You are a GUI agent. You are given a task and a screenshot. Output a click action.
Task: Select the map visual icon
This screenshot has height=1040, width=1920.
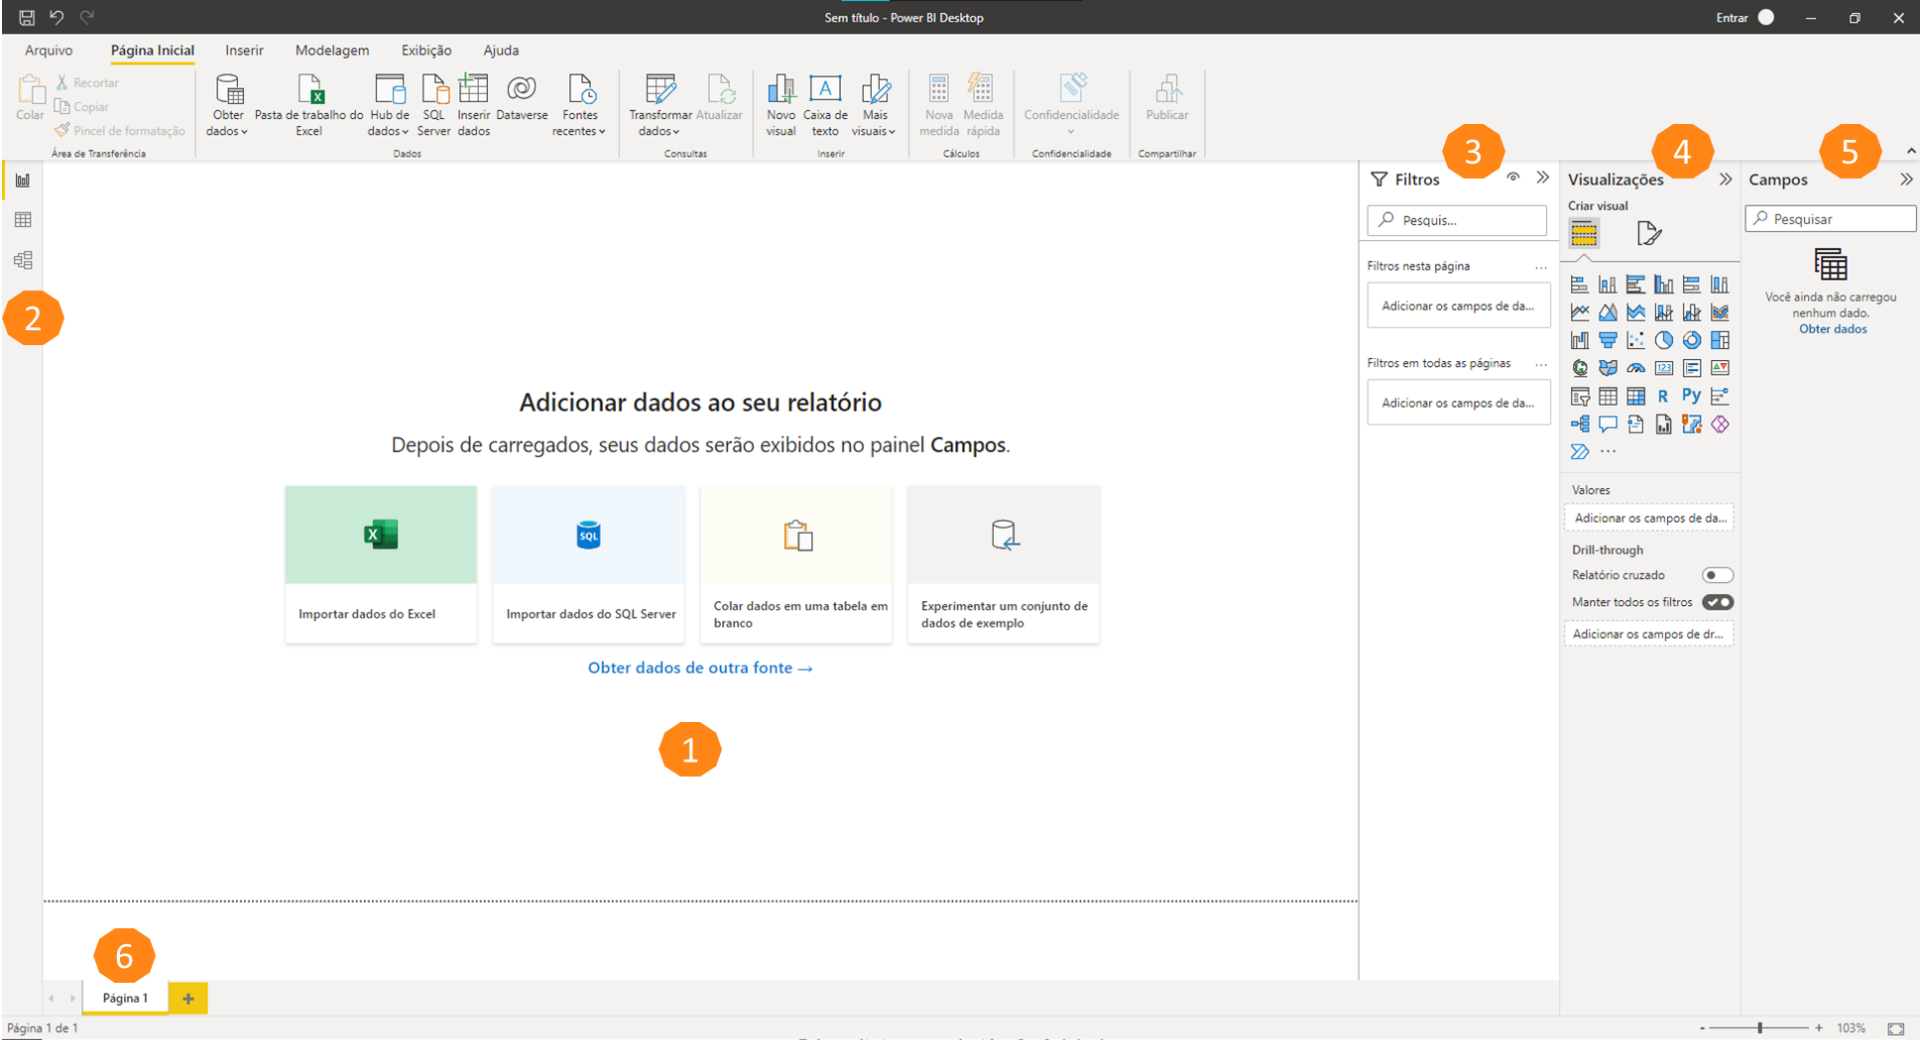tap(1580, 369)
